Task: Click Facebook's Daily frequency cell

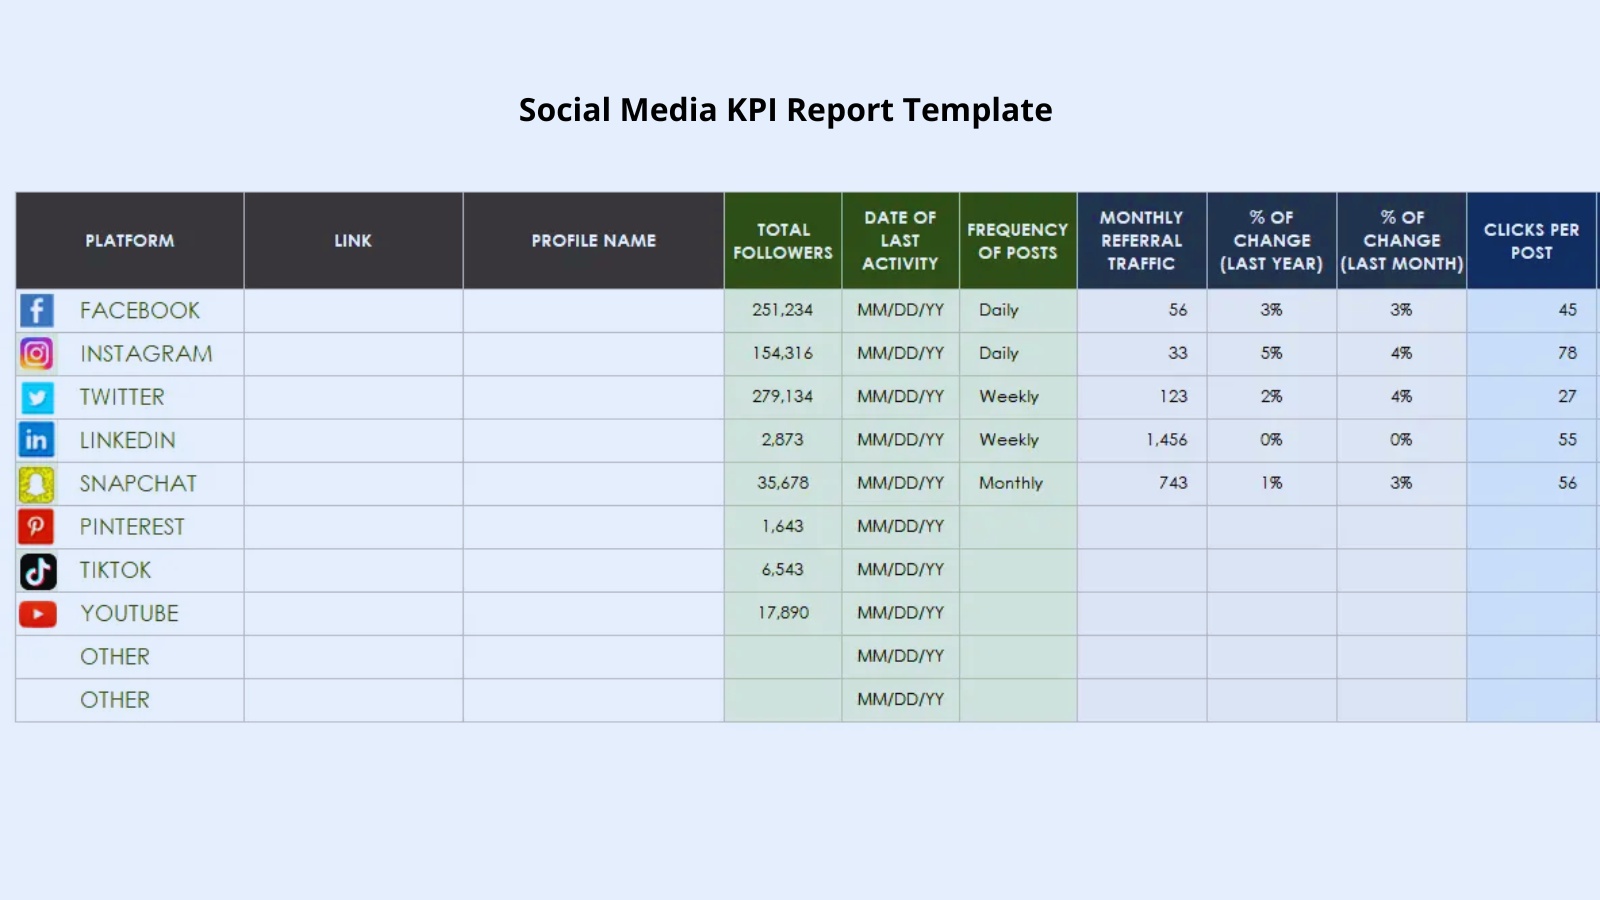Action: pyautogui.click(x=1018, y=311)
